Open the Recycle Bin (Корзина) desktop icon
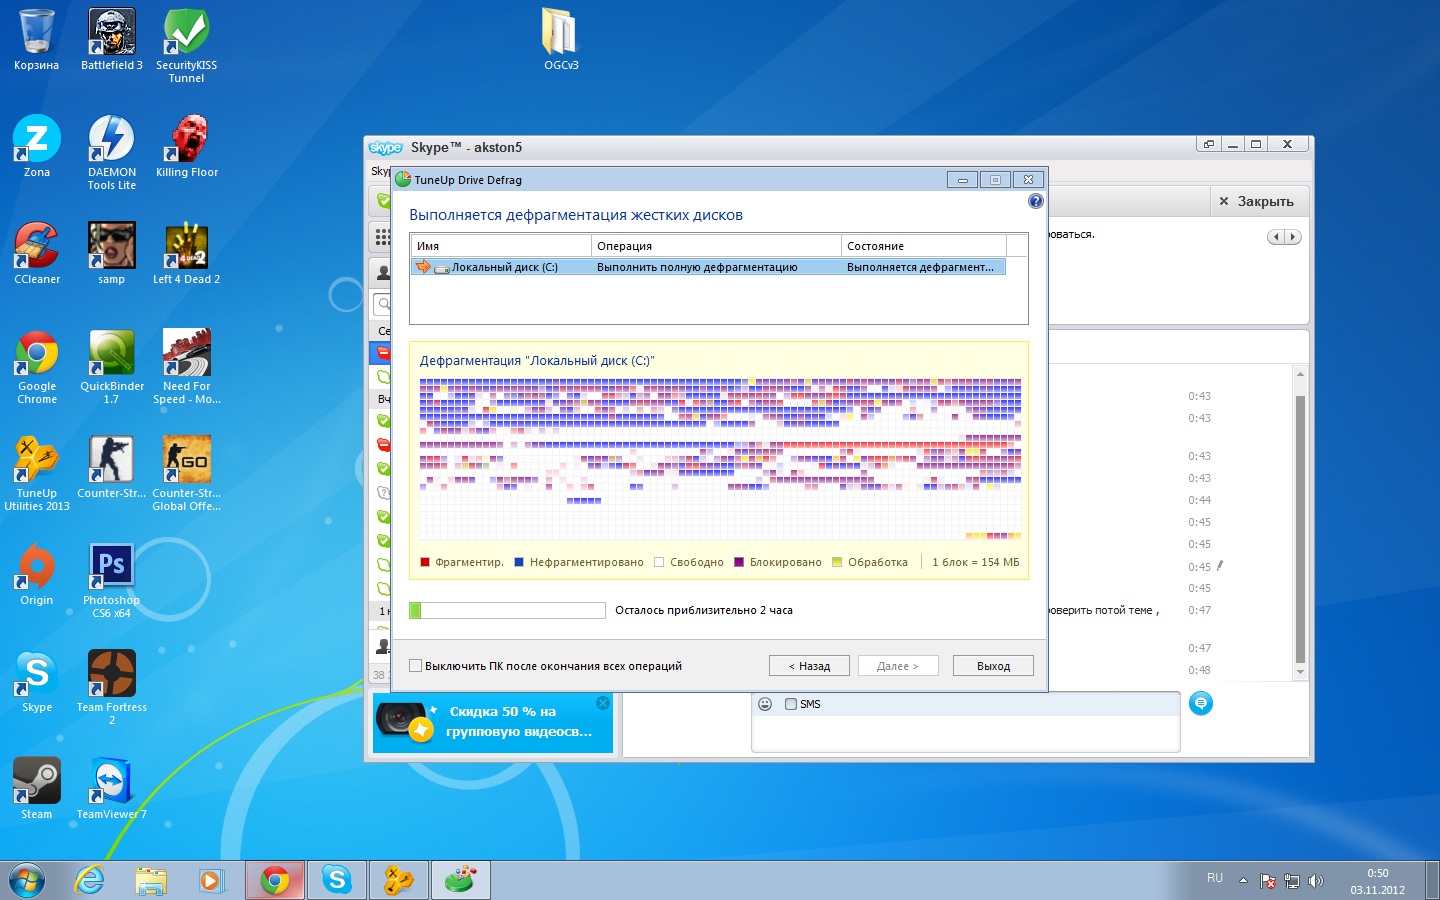This screenshot has height=900, width=1440. 36,40
